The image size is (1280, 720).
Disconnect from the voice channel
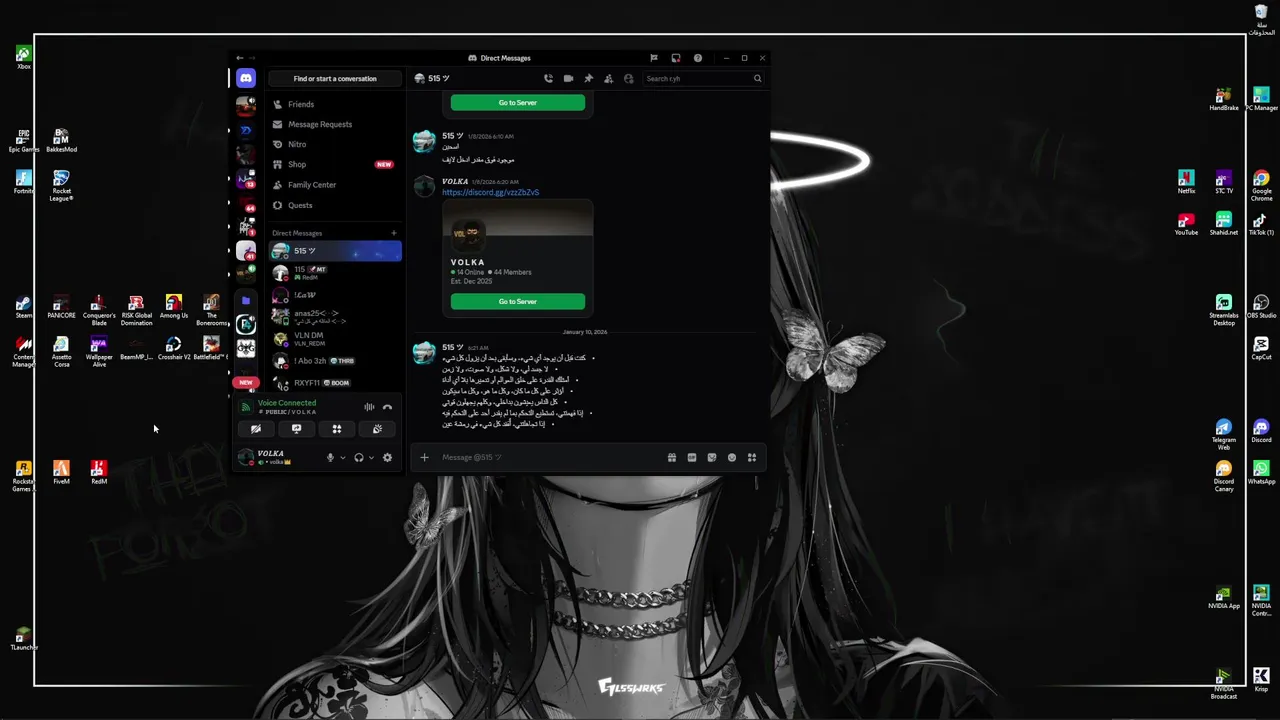387,407
